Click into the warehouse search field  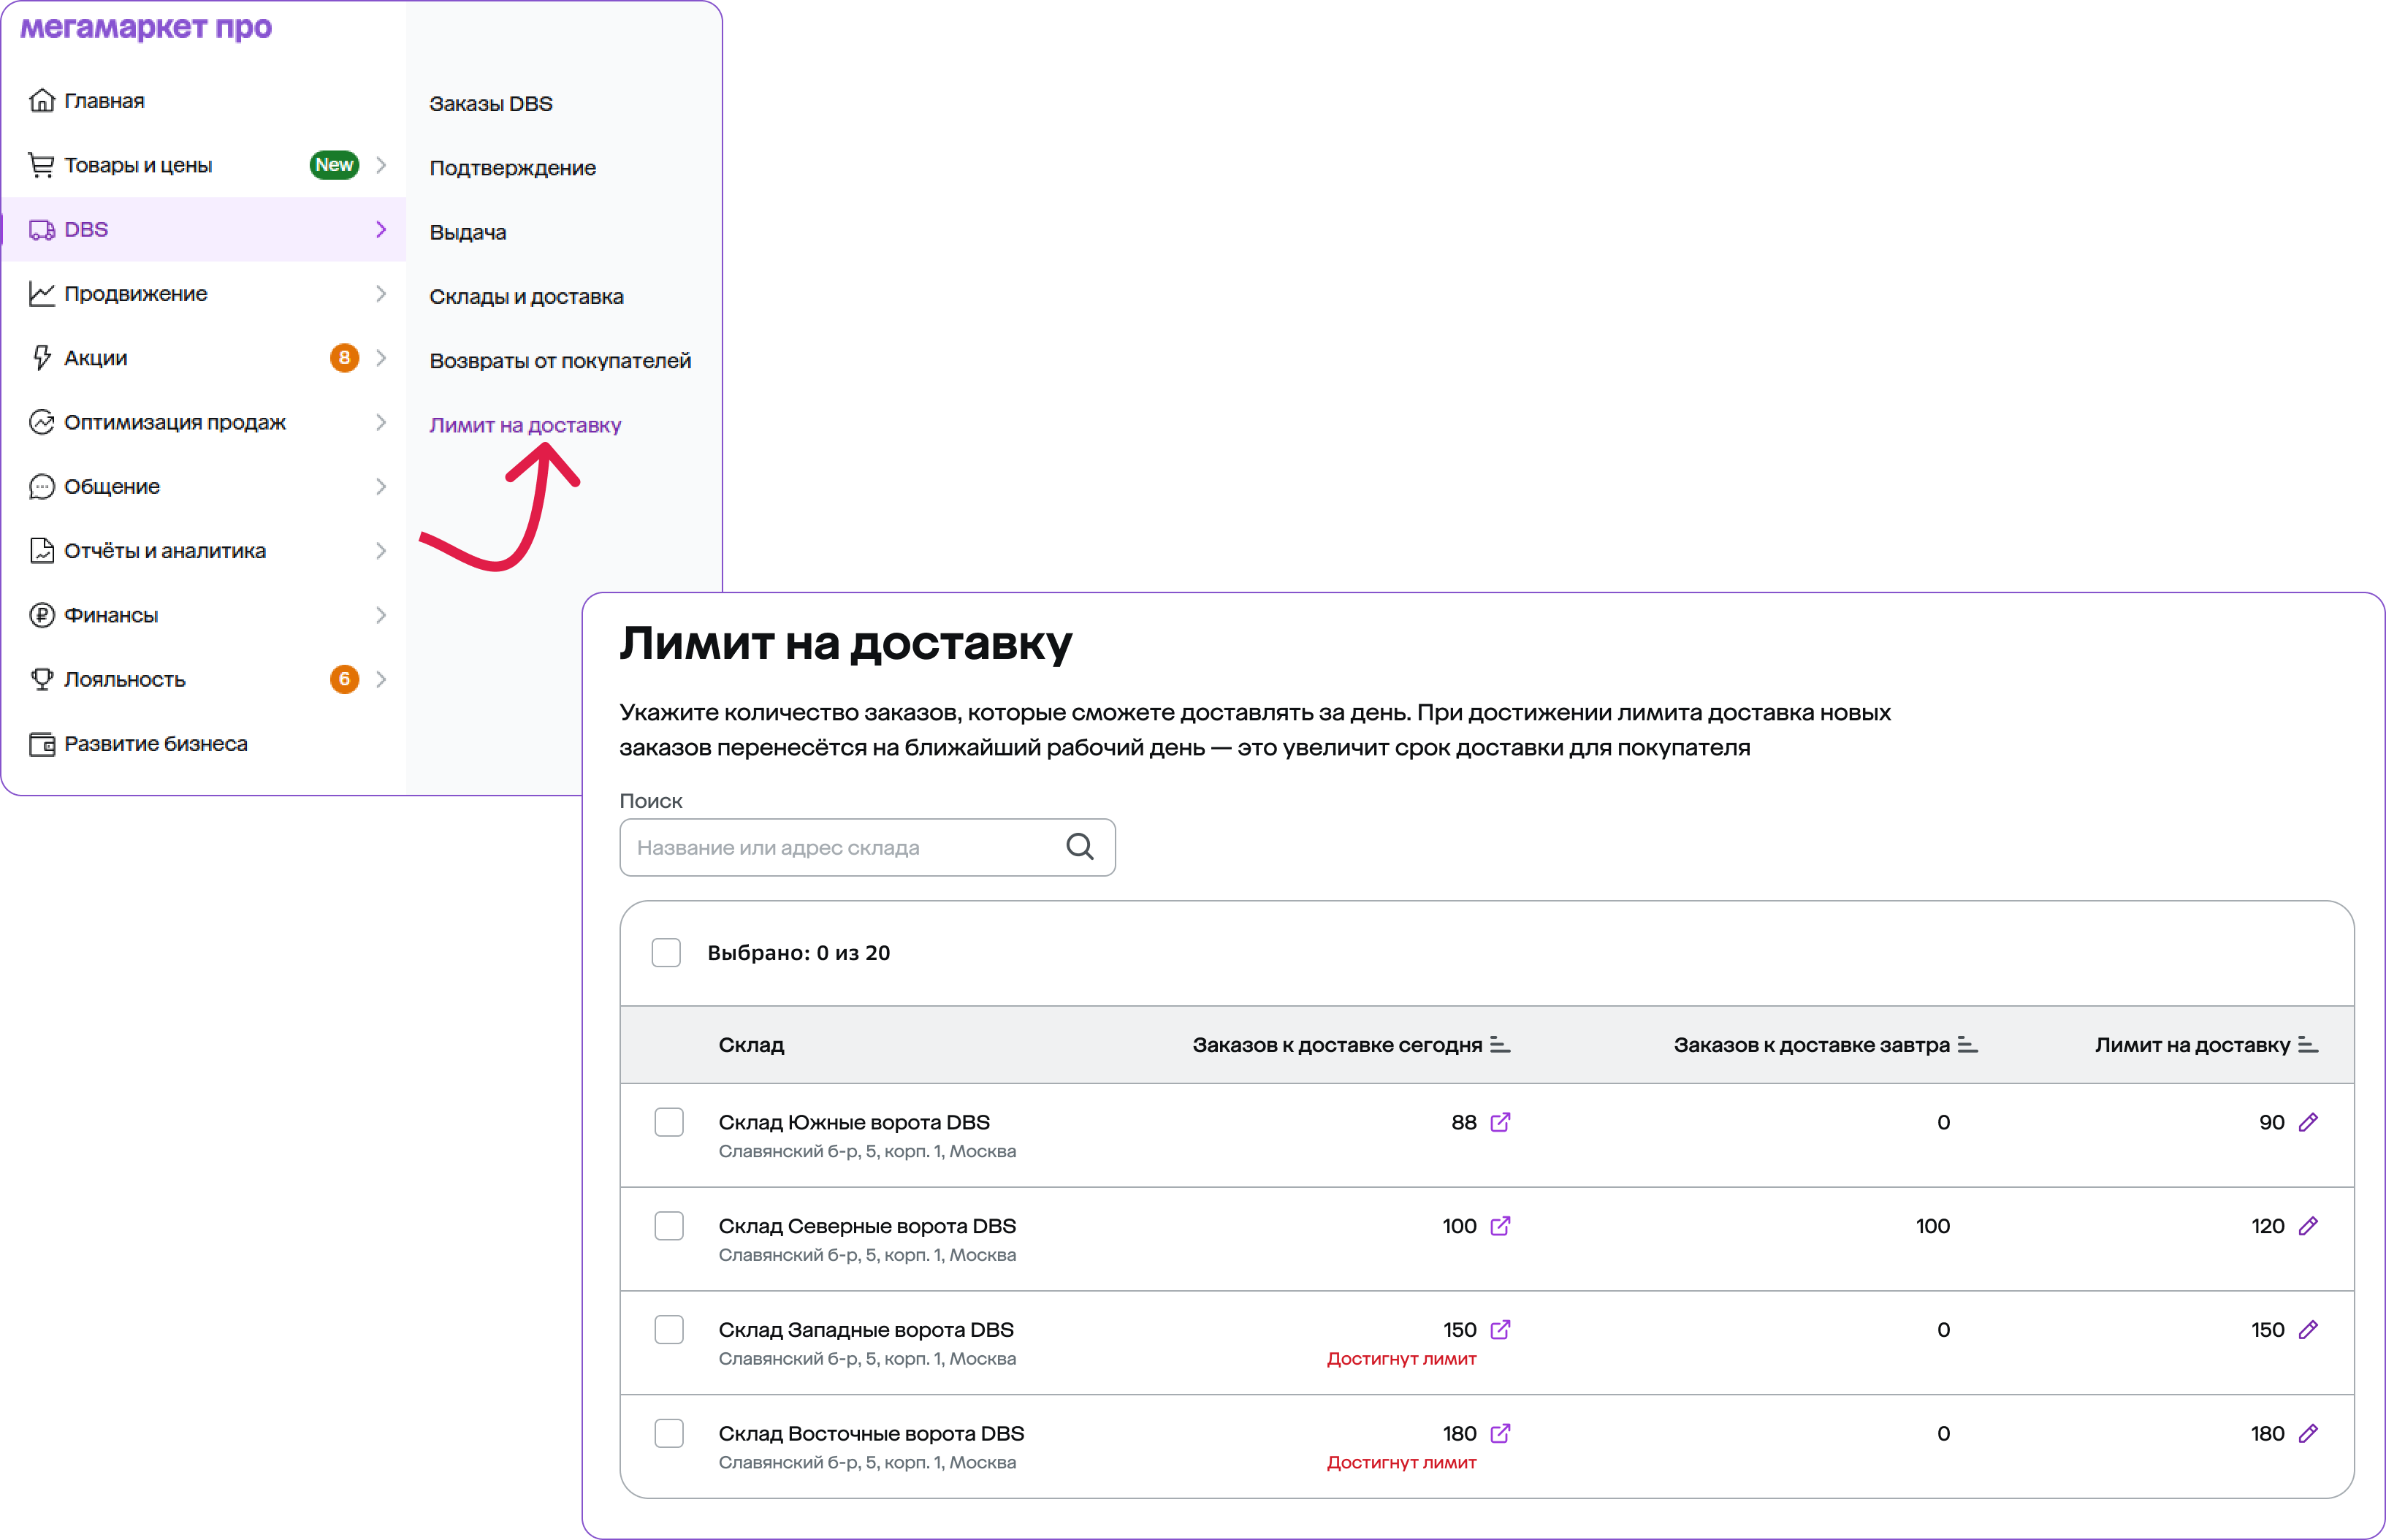(867, 847)
